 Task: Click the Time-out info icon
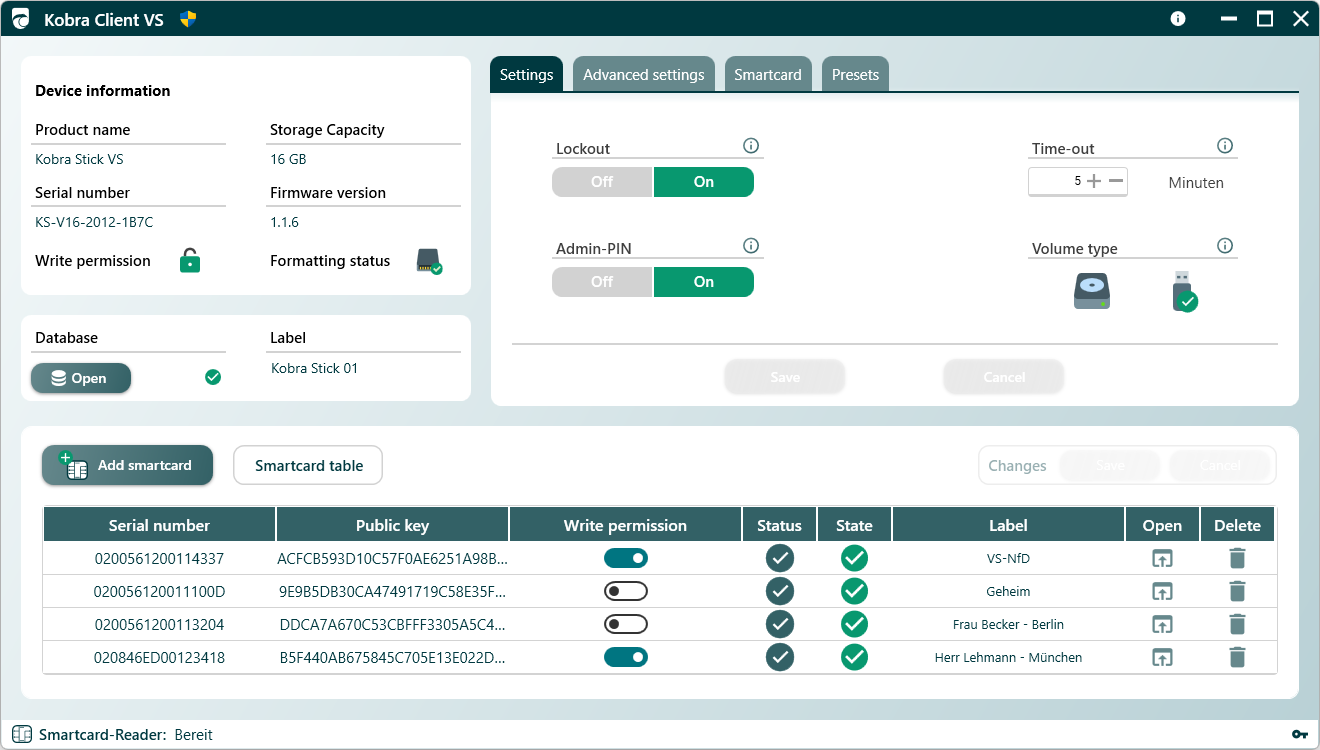[x=1225, y=146]
